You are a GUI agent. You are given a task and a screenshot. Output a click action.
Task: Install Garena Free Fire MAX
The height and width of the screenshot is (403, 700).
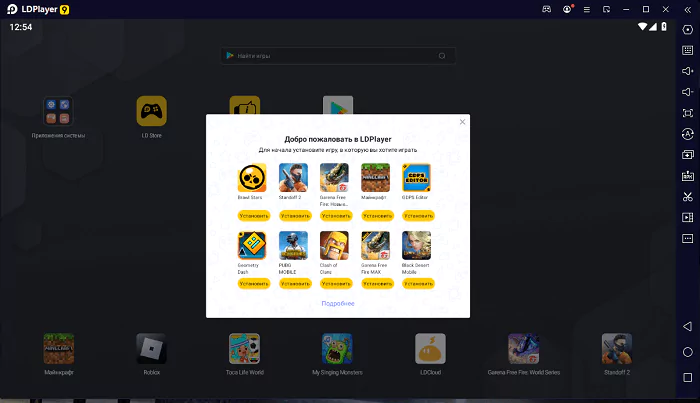pyautogui.click(x=377, y=284)
